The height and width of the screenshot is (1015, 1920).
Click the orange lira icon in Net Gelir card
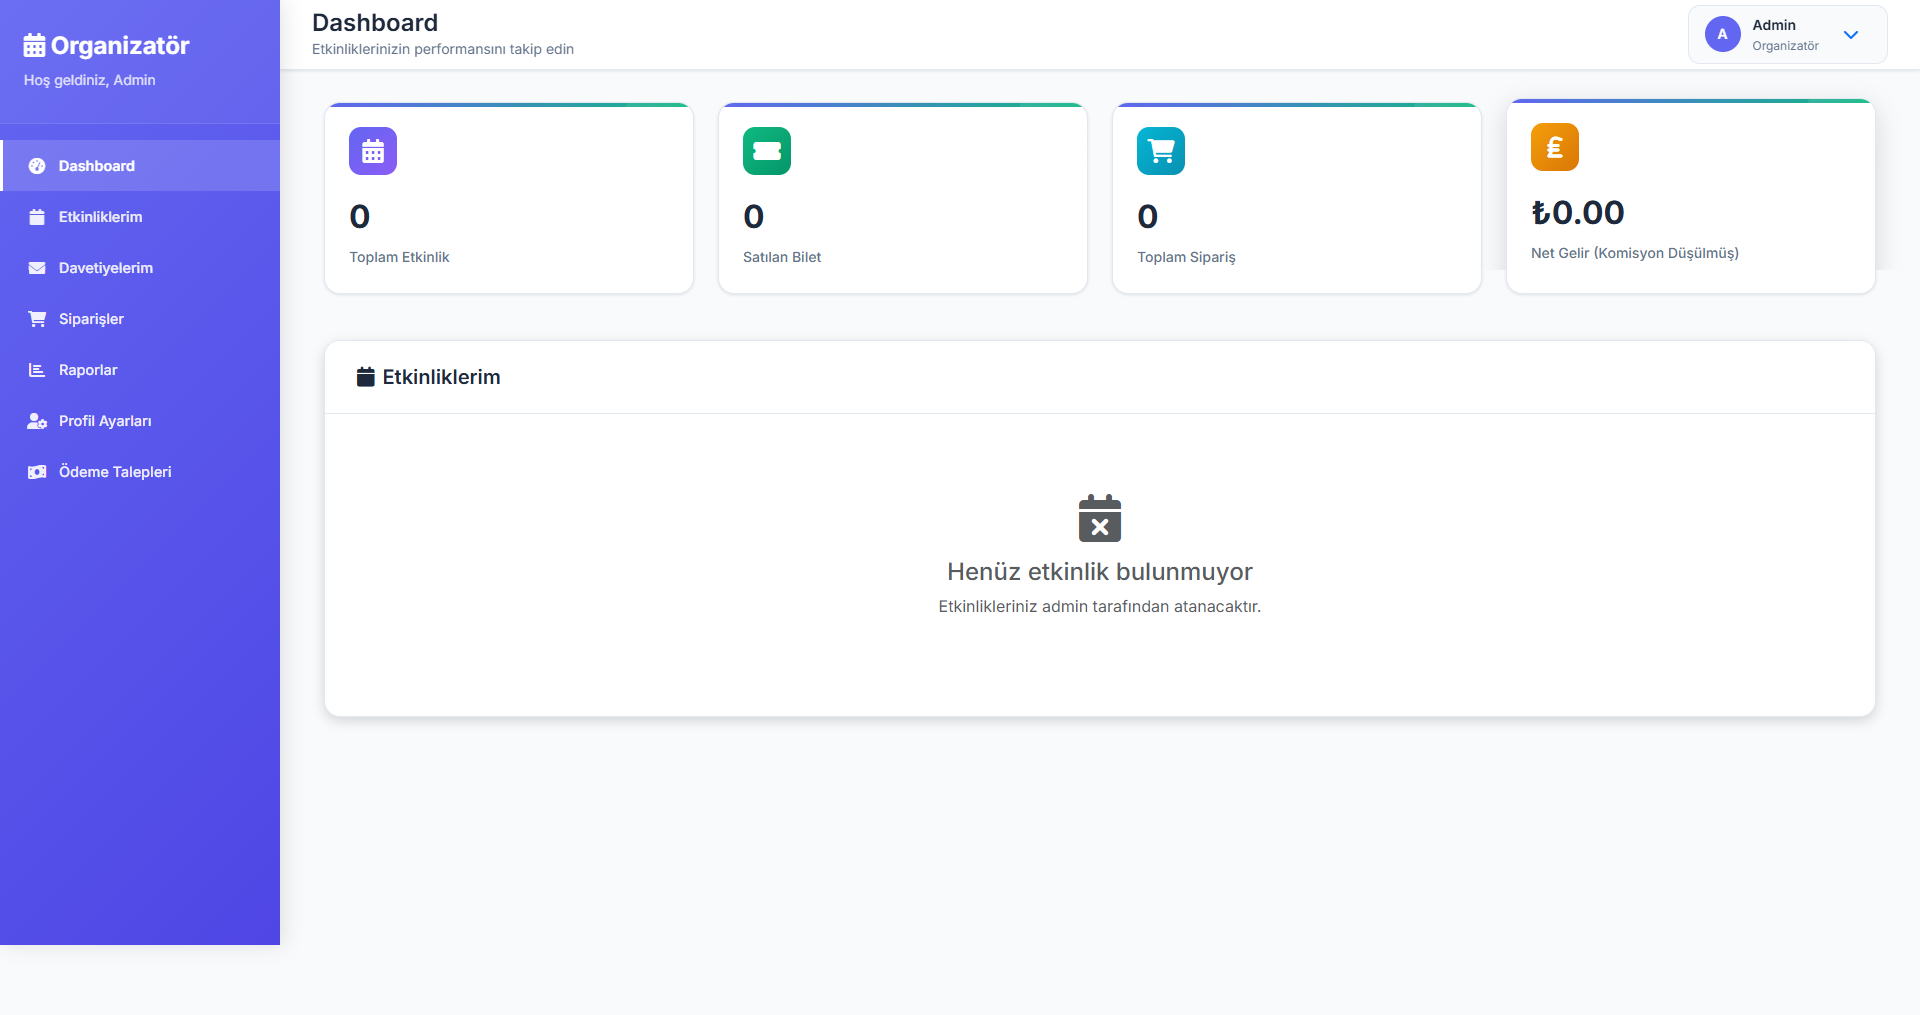click(1555, 147)
